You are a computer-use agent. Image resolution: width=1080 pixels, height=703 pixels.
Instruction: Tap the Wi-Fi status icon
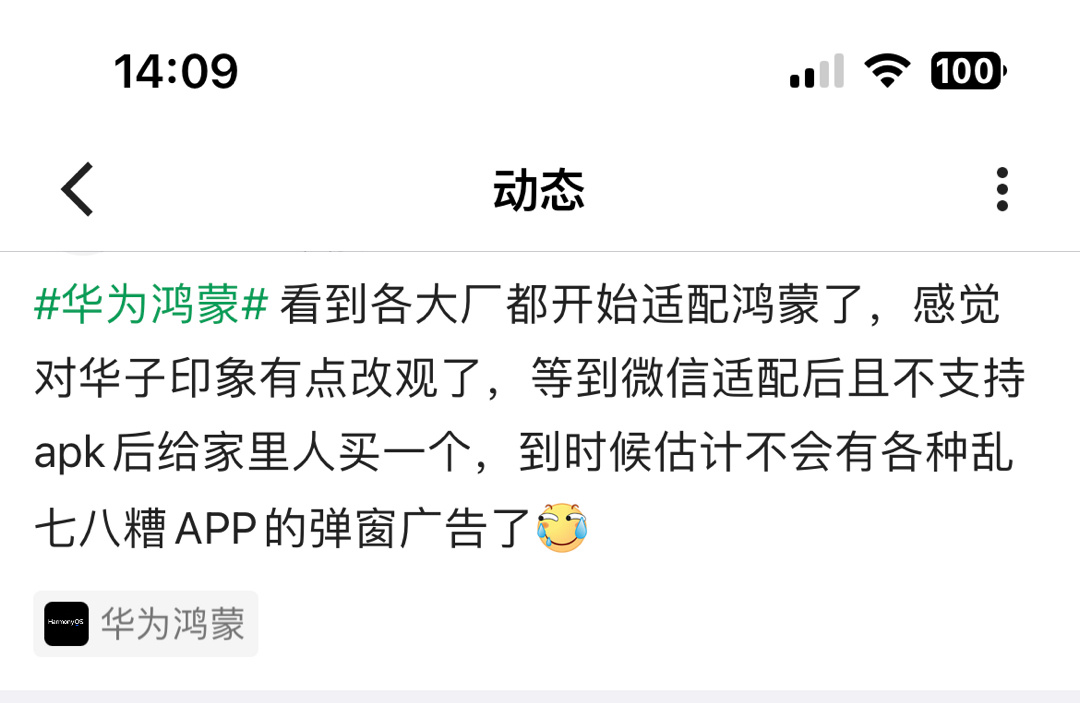[x=887, y=70]
